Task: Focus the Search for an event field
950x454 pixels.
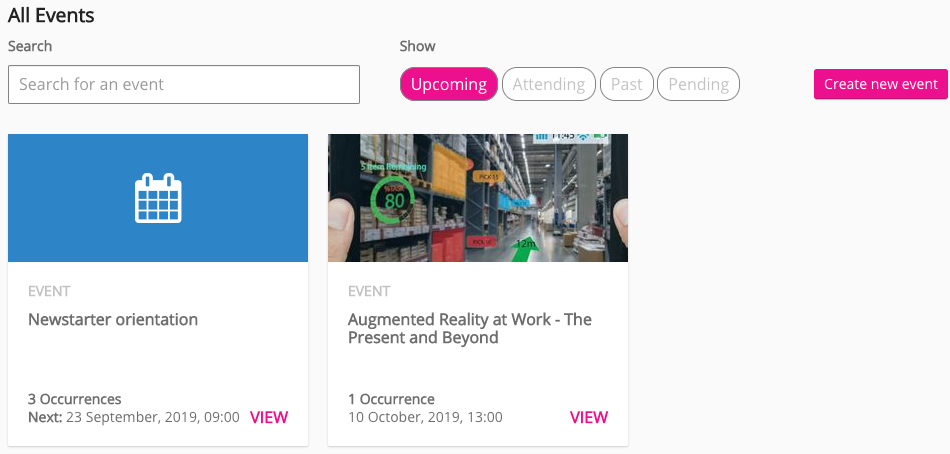Action: pos(183,85)
